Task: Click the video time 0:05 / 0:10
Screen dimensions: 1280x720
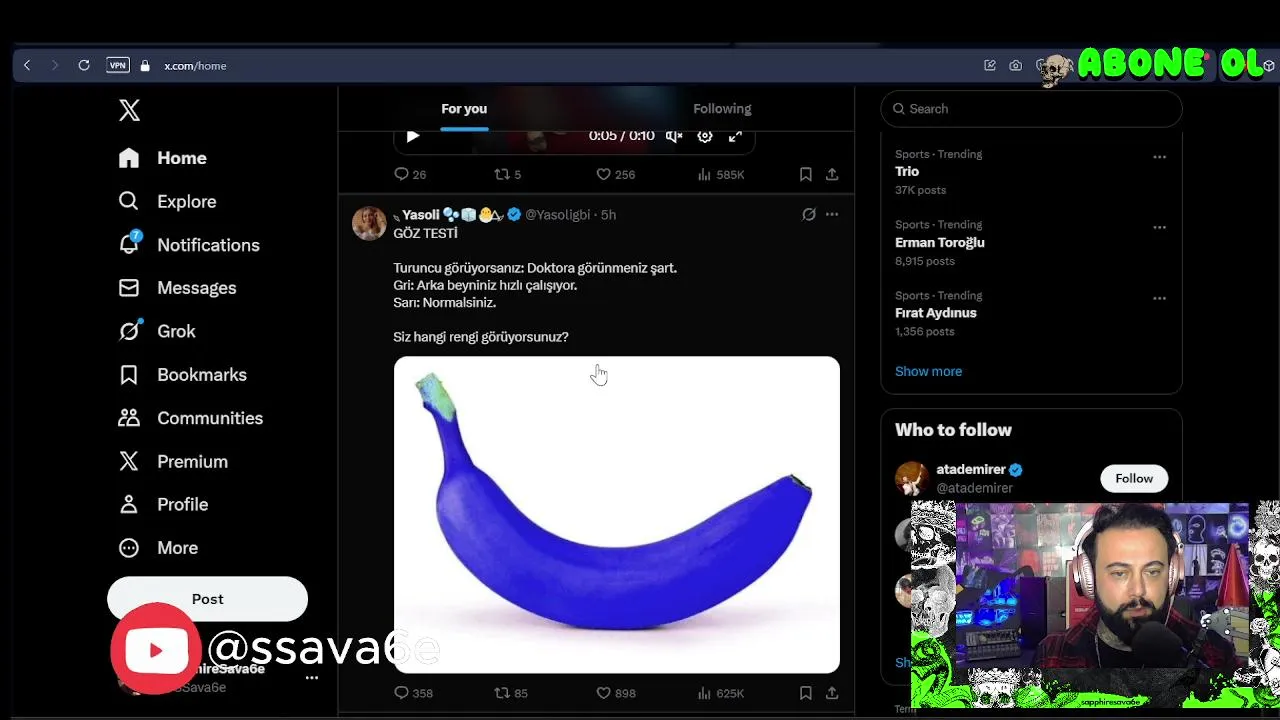Action: (x=621, y=136)
